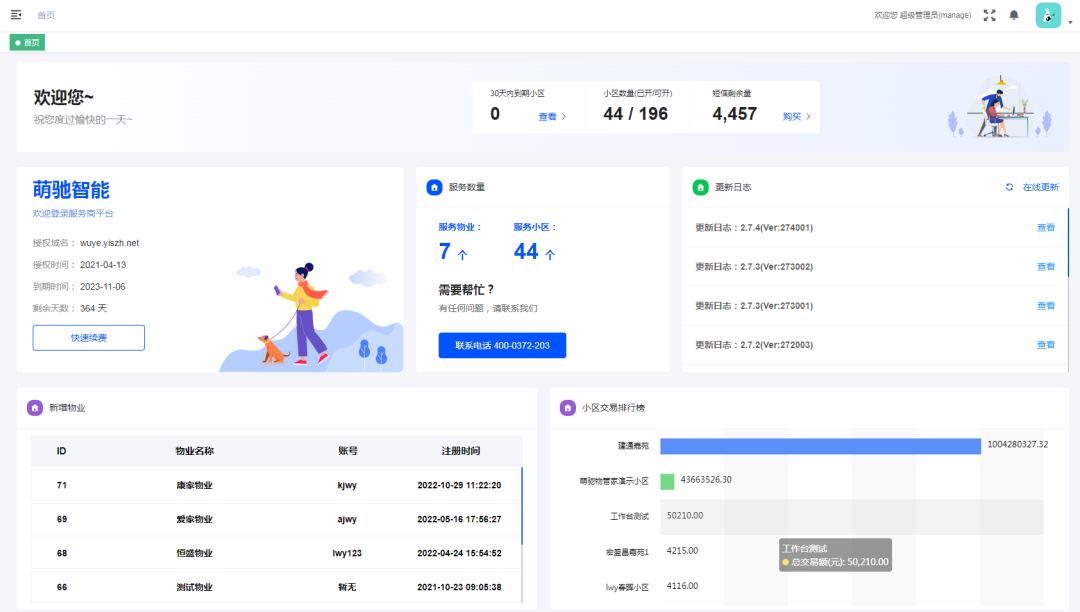This screenshot has height=612, width=1080.
Task: Click the 服务数量 home icon
Action: click(x=434, y=187)
